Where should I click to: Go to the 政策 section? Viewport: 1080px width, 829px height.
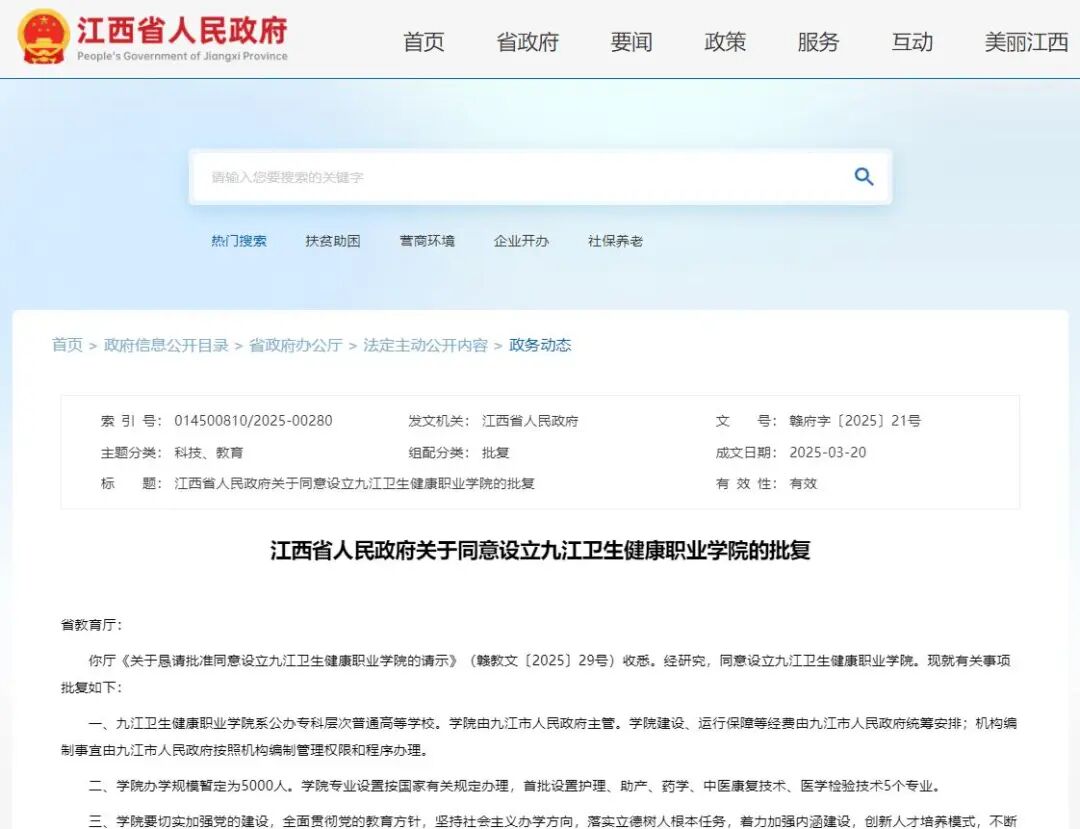(x=725, y=42)
